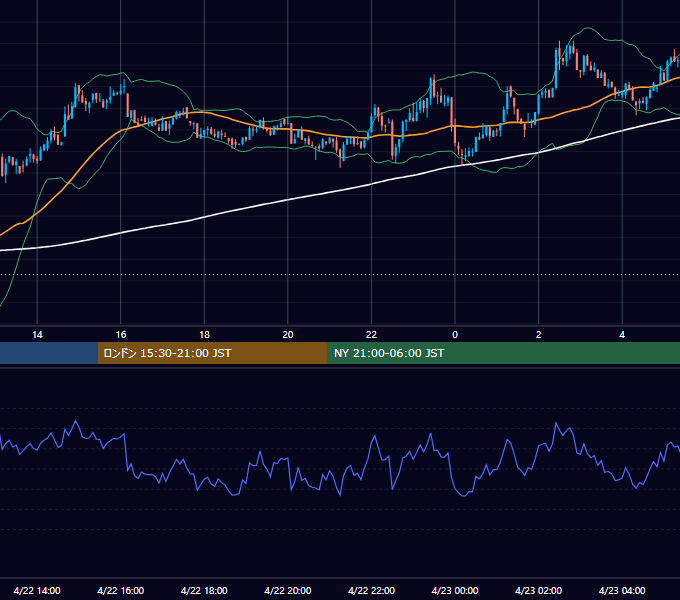Click the 4/22 22:00 timestamp label
Screen dimensions: 680x600
tap(371, 590)
